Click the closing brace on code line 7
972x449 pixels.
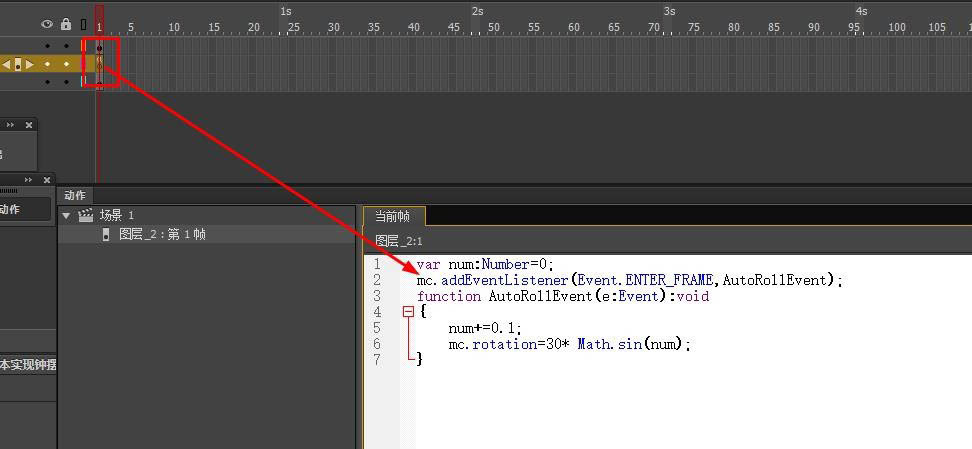click(x=420, y=358)
